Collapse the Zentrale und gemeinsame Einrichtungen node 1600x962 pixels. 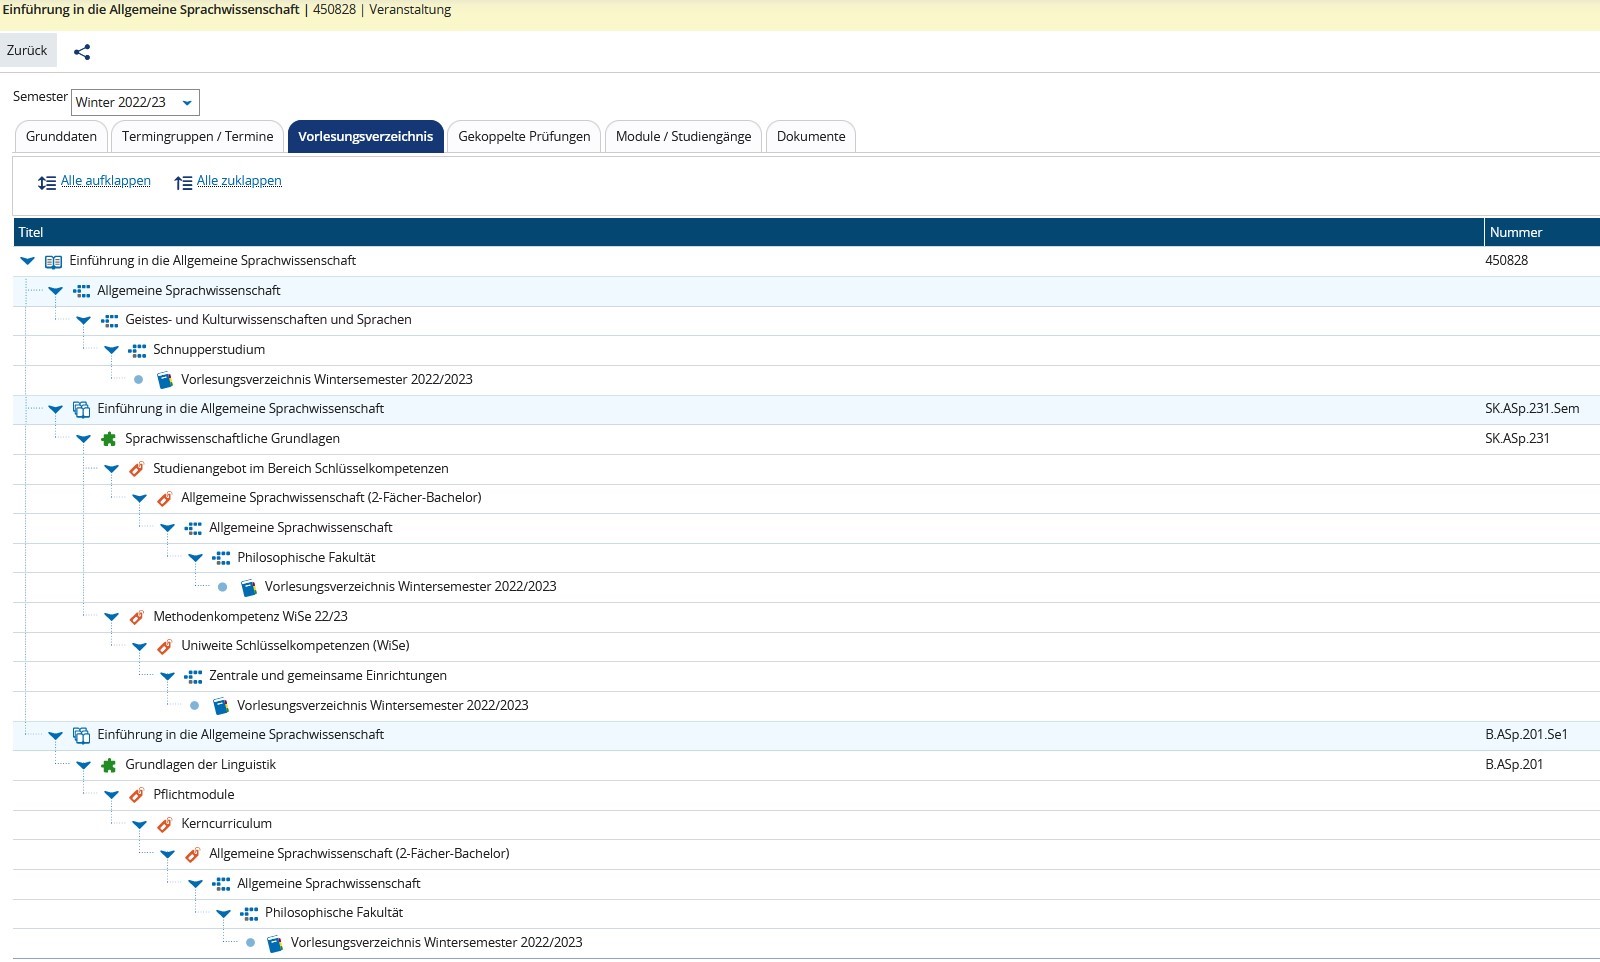point(167,677)
